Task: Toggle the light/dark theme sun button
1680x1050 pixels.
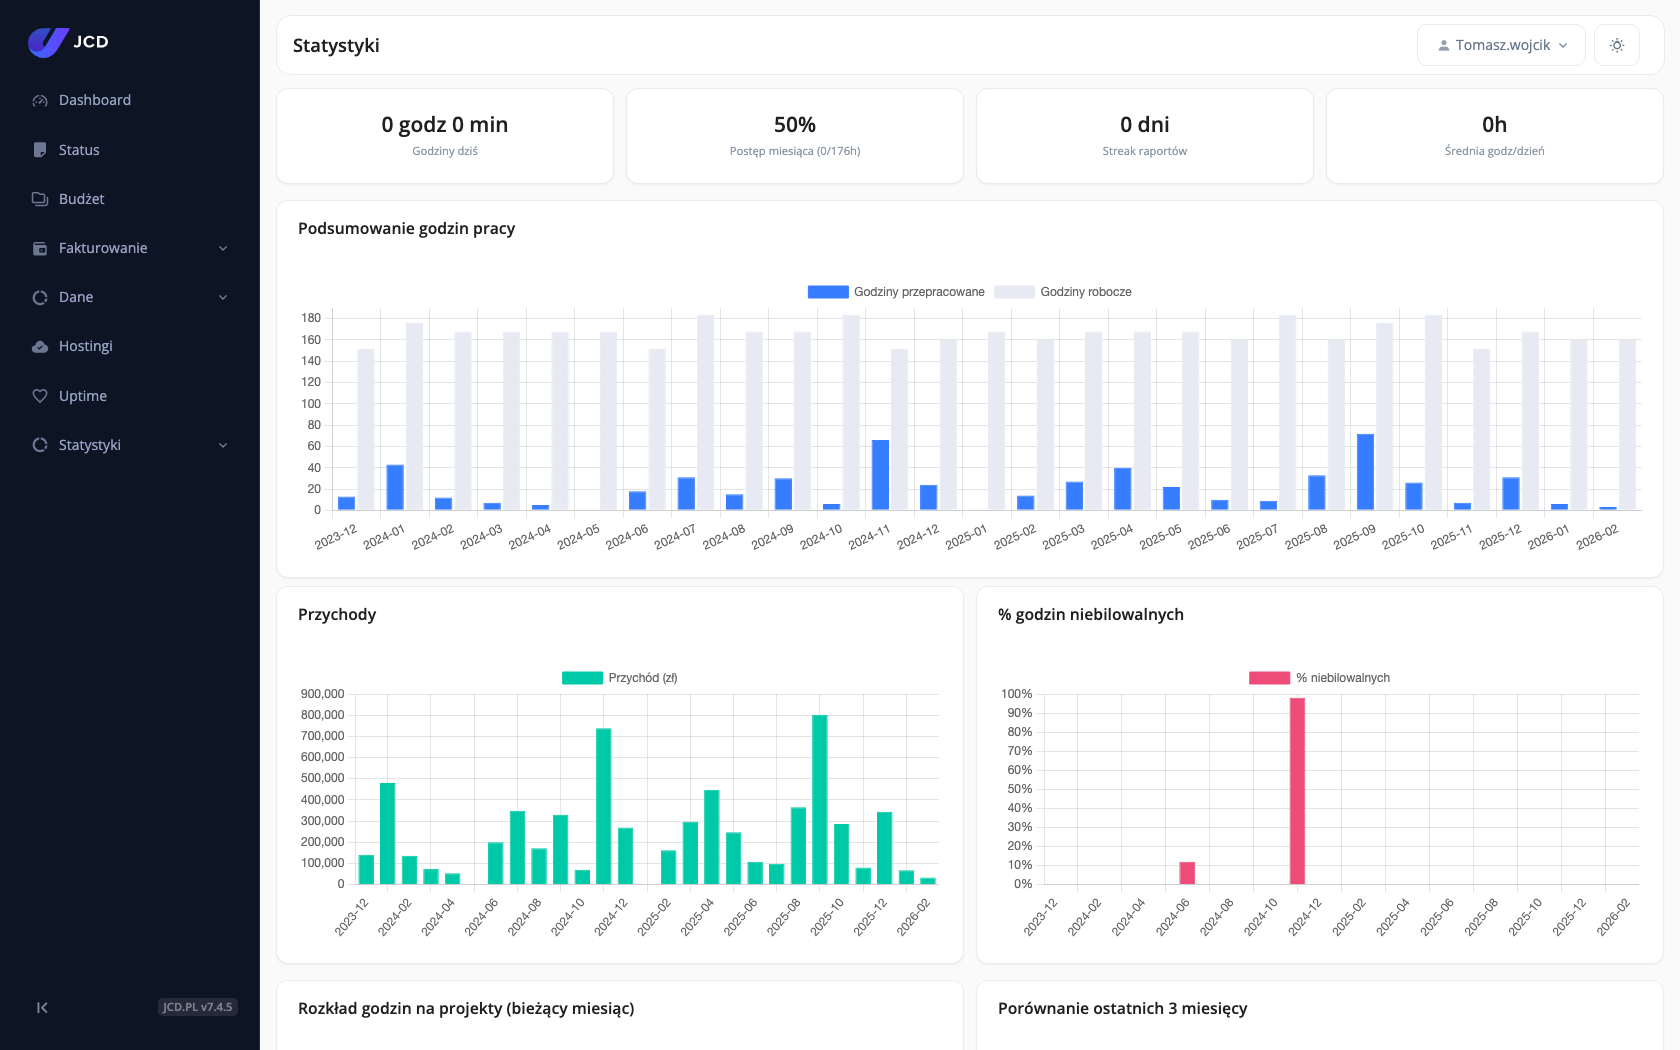Action: [x=1617, y=45]
